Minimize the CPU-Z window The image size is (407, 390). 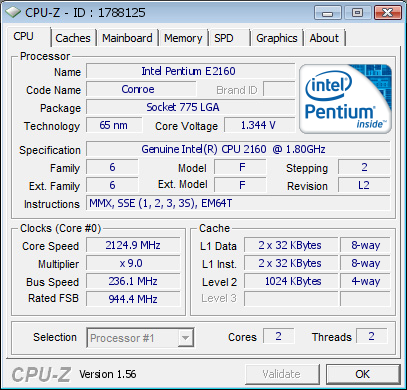tap(328, 13)
